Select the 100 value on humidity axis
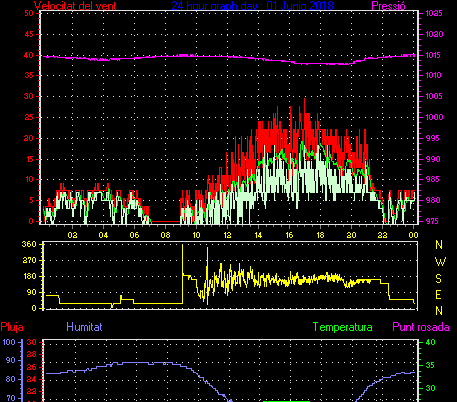This screenshot has height=402, width=457. 9,342
